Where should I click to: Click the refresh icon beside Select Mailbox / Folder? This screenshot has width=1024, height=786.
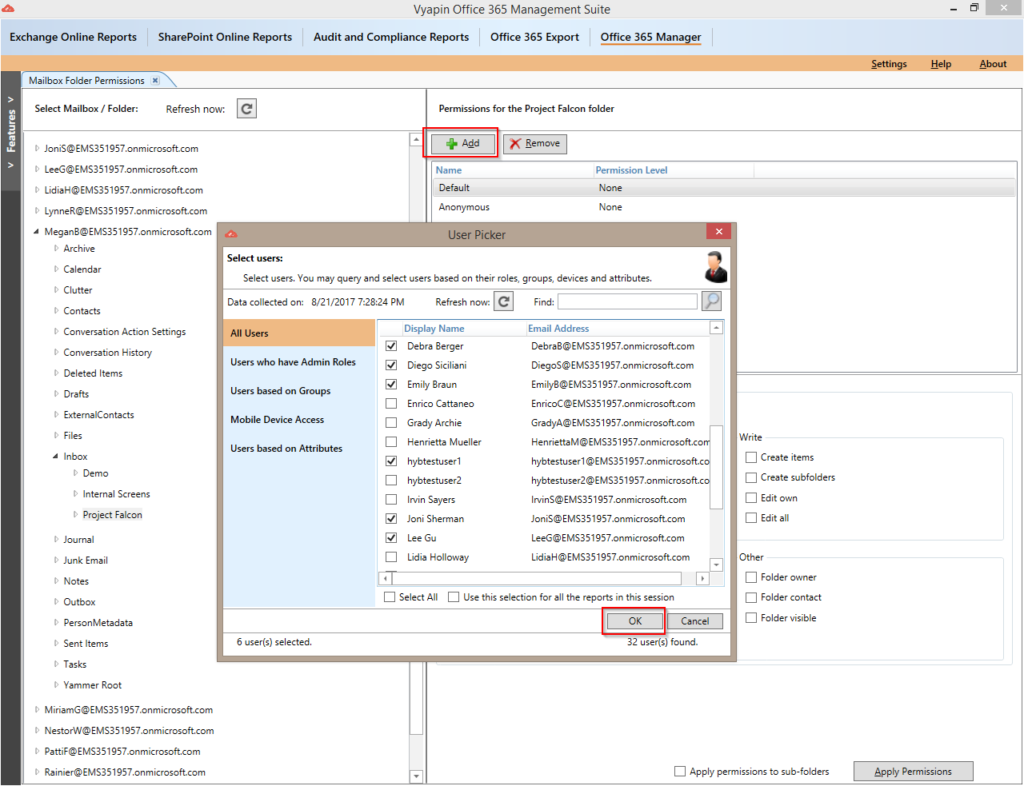coord(246,108)
